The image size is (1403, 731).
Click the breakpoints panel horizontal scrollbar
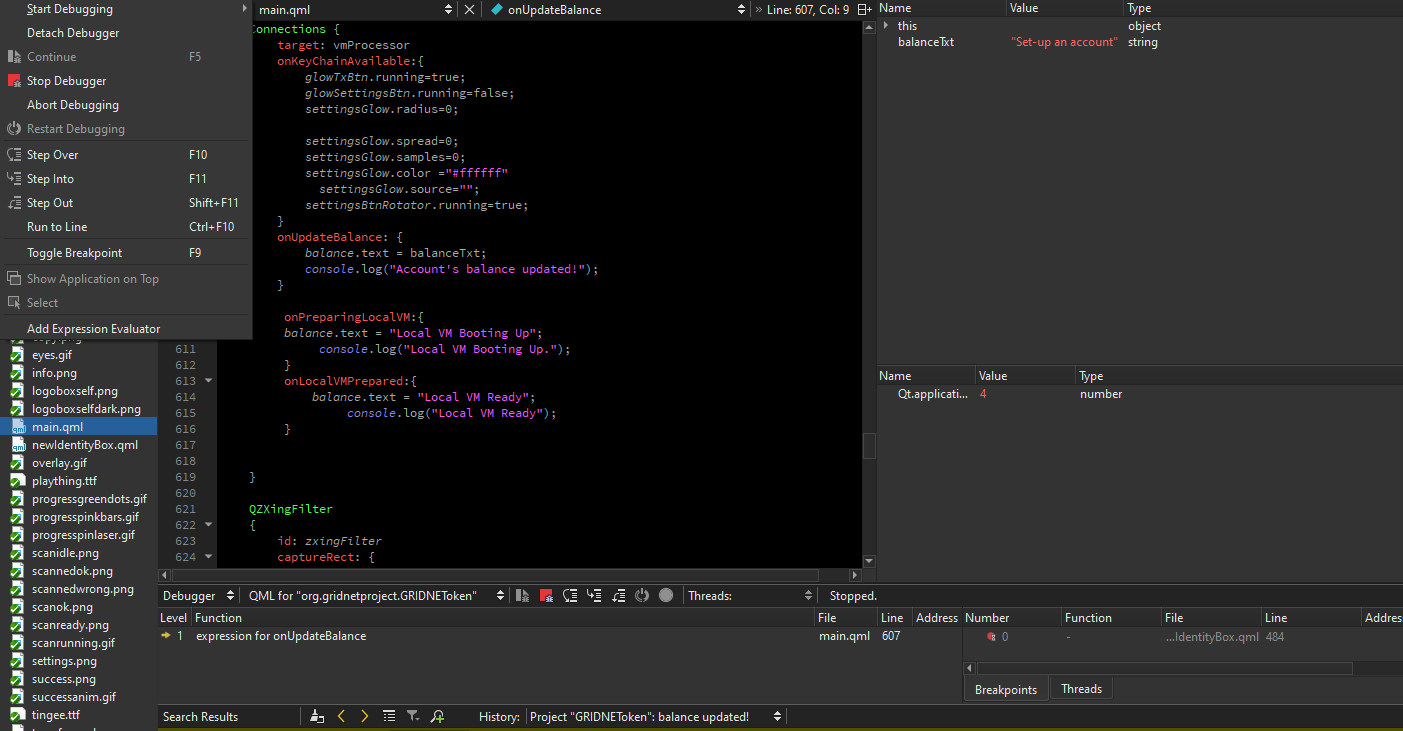click(x=1165, y=668)
